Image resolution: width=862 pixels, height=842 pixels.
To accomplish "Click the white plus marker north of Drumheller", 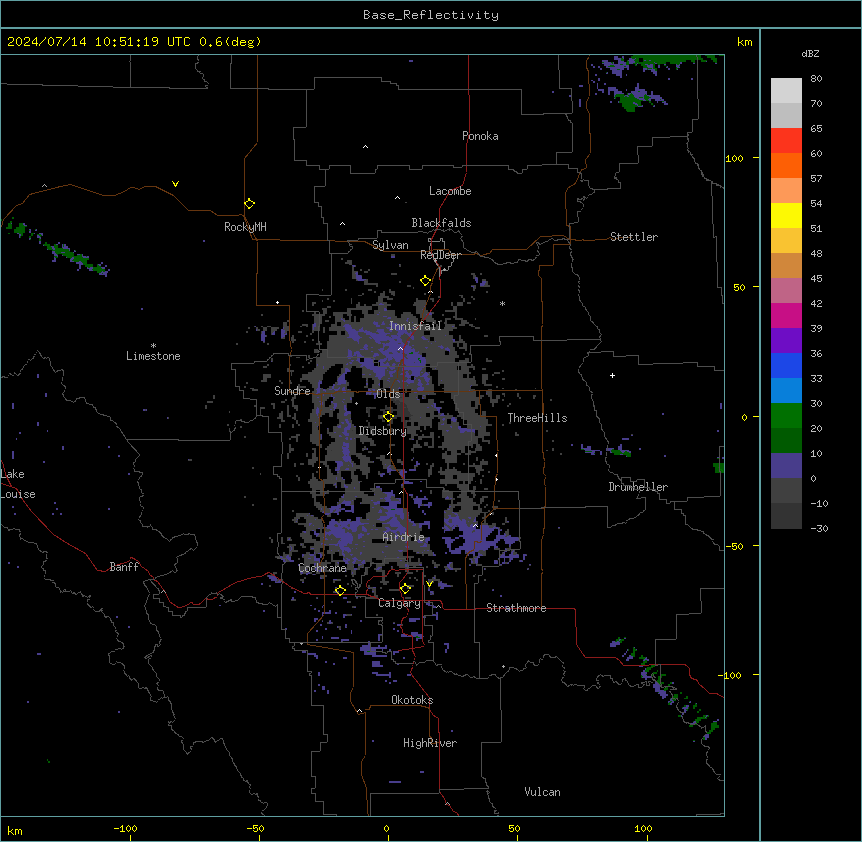I will (612, 375).
